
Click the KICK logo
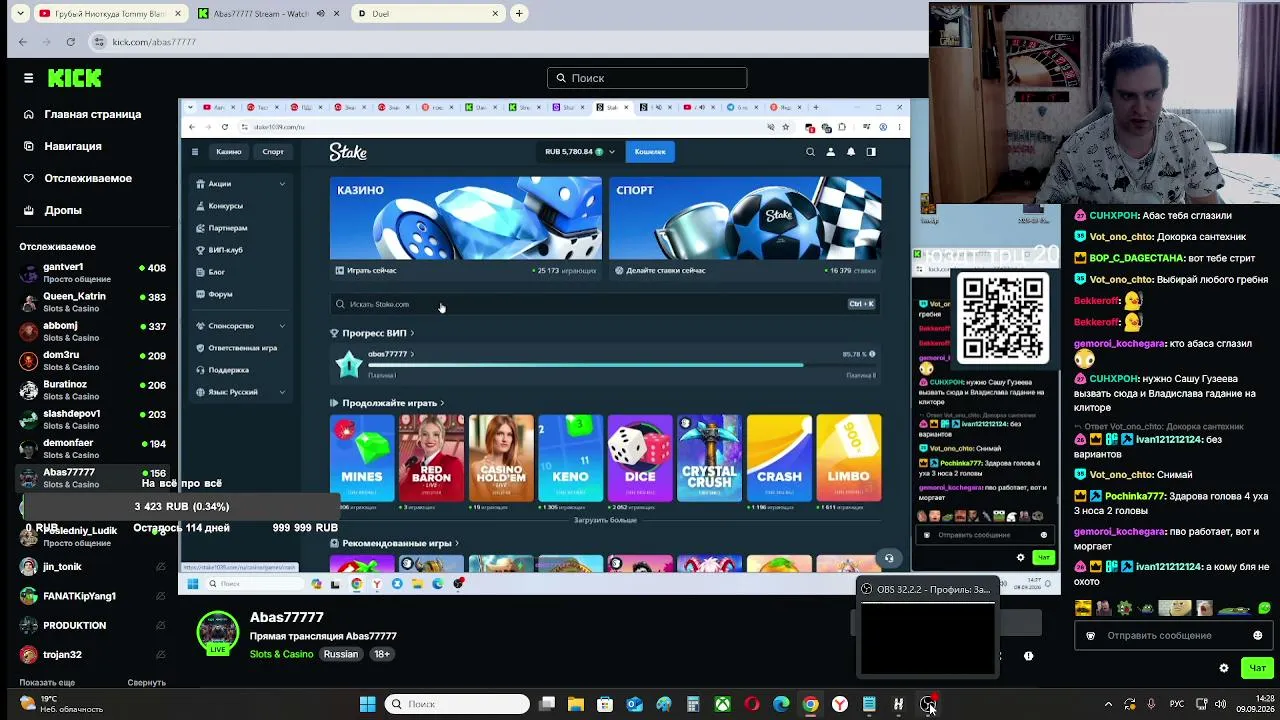pyautogui.click(x=74, y=78)
